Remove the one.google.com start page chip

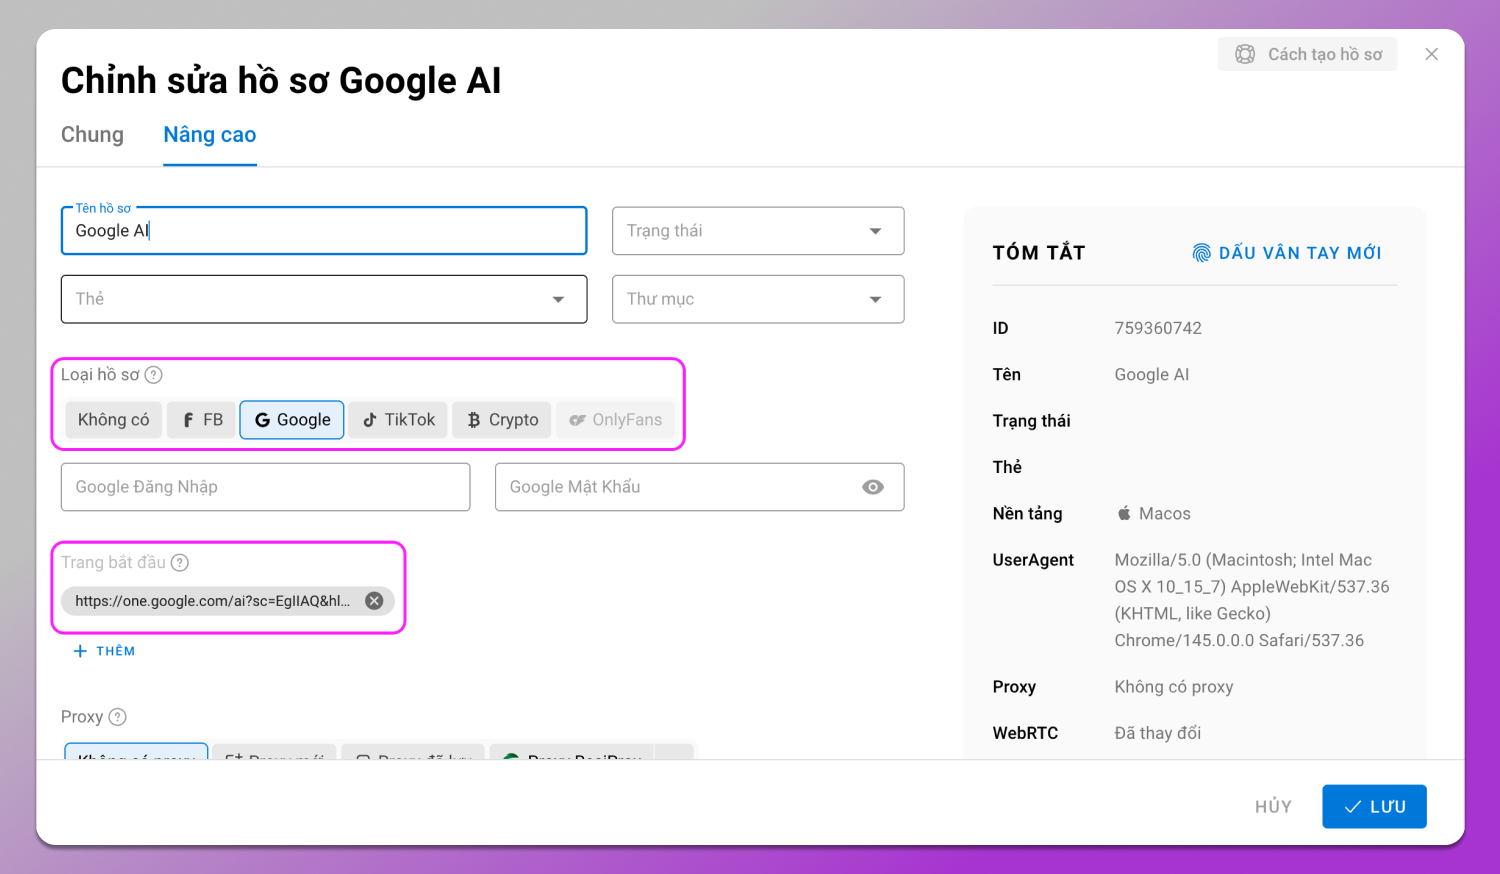pos(374,601)
